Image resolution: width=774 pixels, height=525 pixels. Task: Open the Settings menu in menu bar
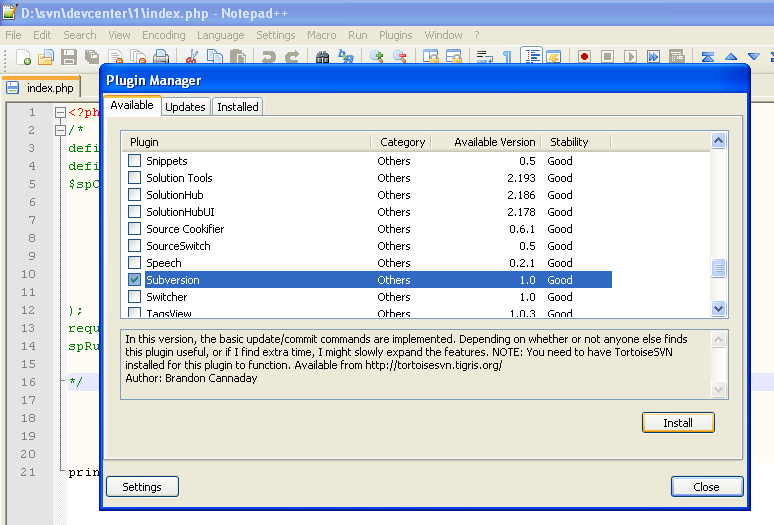(275, 35)
